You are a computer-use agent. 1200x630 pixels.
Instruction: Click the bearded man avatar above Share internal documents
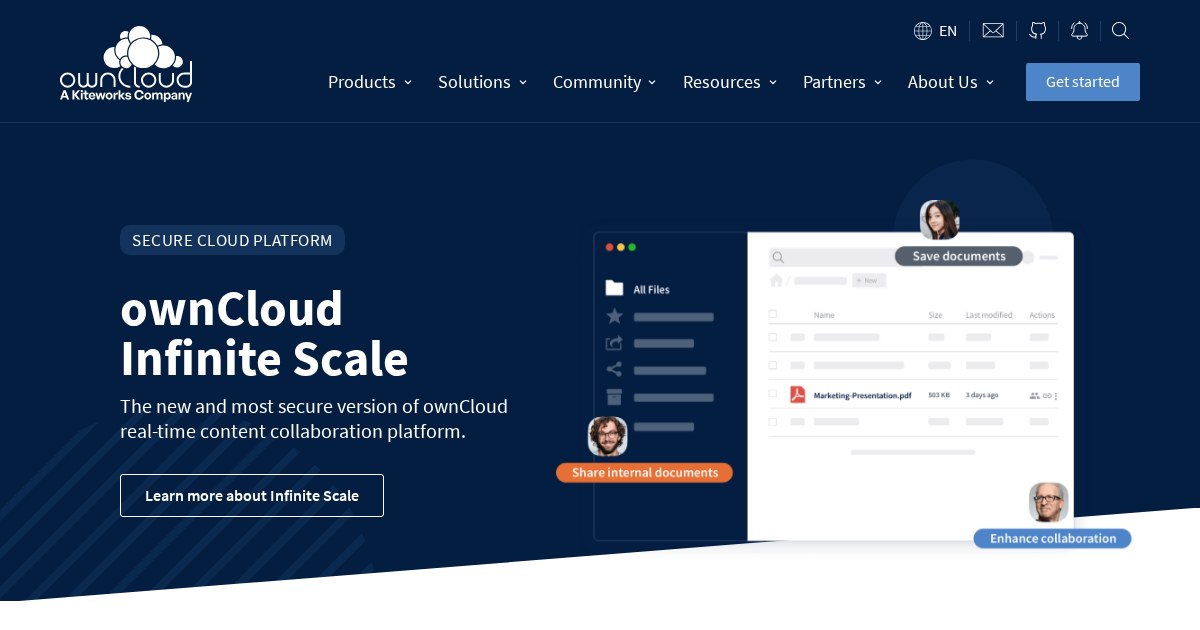[x=608, y=436]
